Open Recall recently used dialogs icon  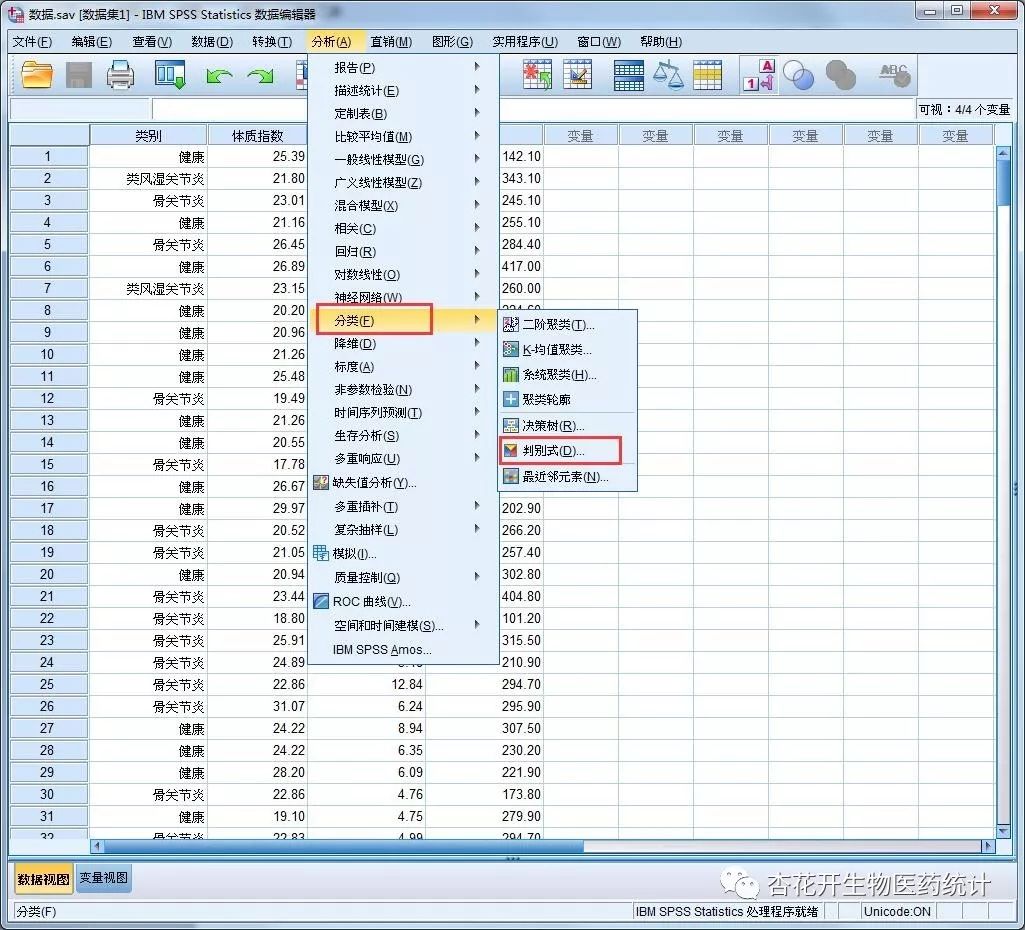[x=170, y=75]
